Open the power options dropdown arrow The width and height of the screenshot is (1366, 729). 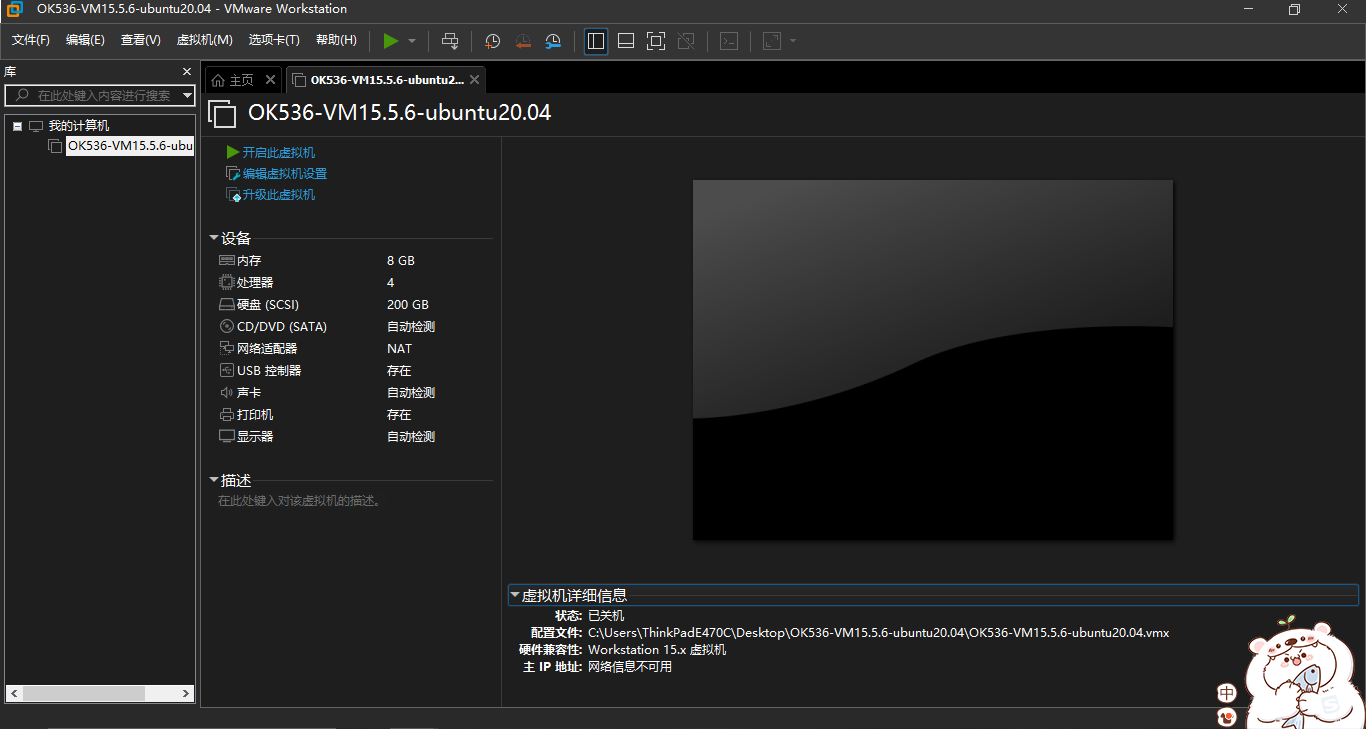click(412, 41)
